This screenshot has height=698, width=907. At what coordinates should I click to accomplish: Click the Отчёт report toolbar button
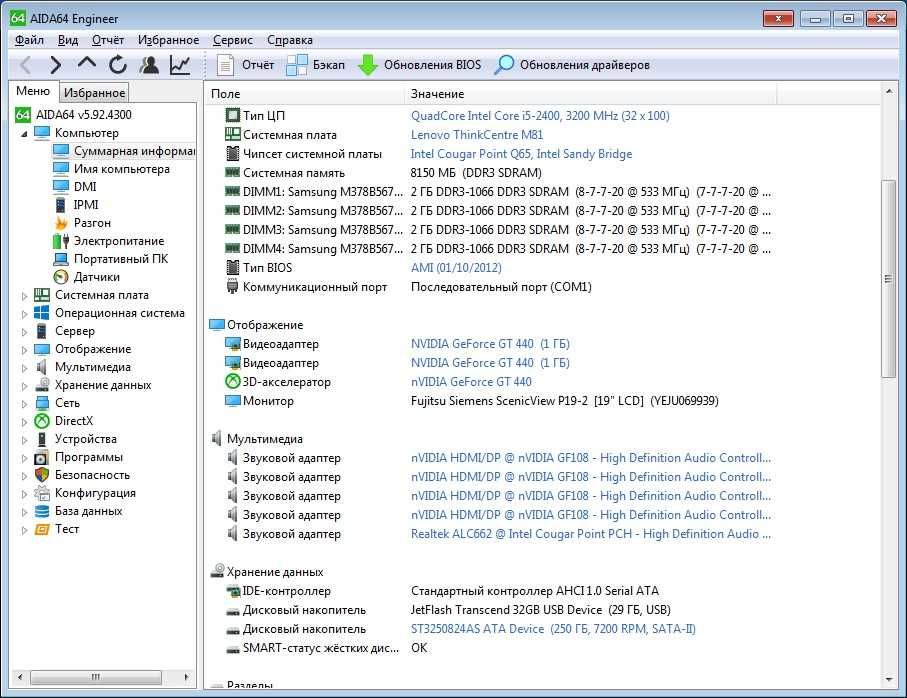point(245,65)
